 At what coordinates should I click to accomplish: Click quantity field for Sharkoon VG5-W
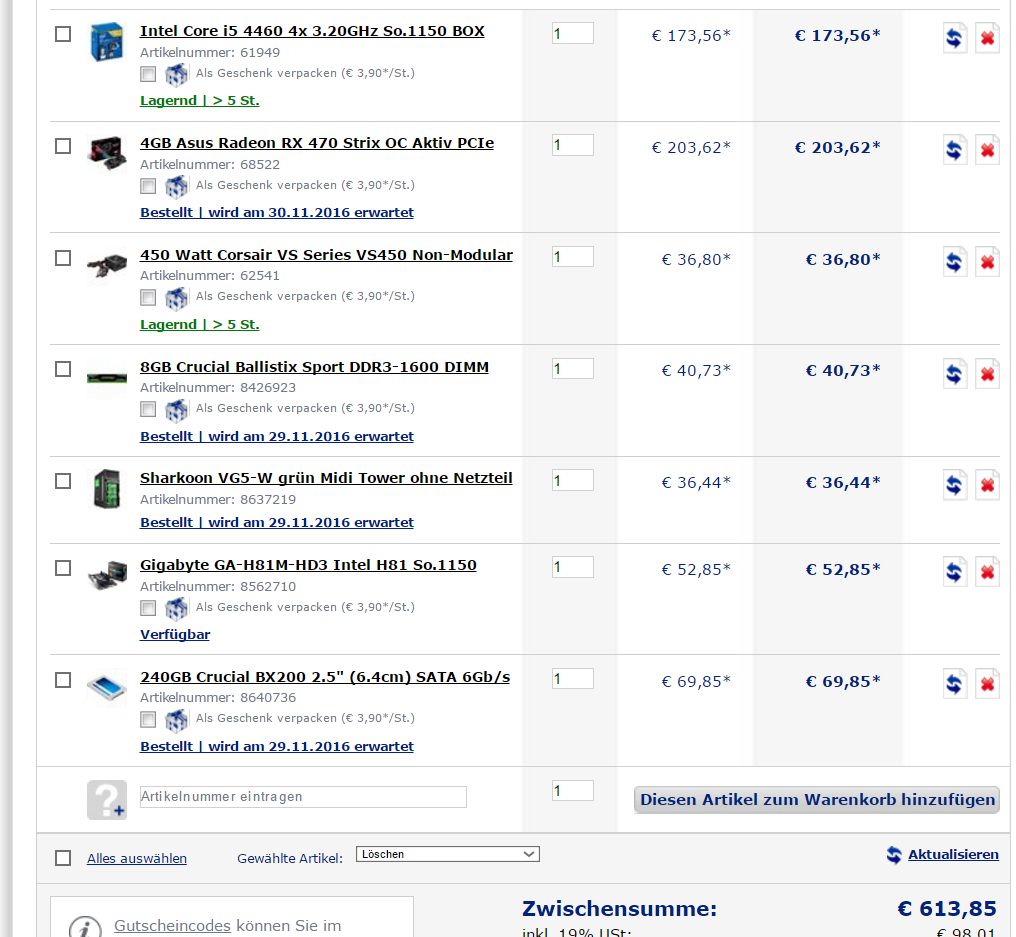(x=573, y=481)
